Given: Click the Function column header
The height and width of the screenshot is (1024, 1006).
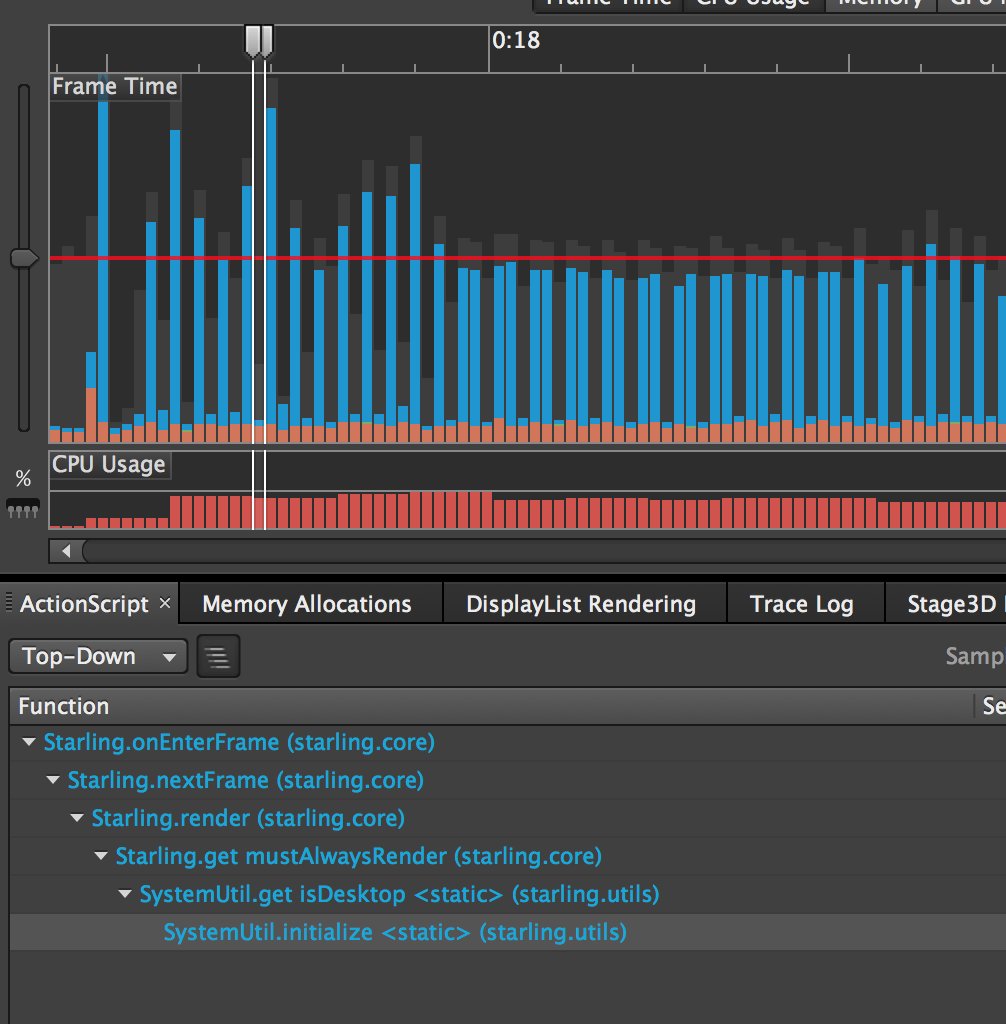Looking at the screenshot, I should click(x=491, y=706).
